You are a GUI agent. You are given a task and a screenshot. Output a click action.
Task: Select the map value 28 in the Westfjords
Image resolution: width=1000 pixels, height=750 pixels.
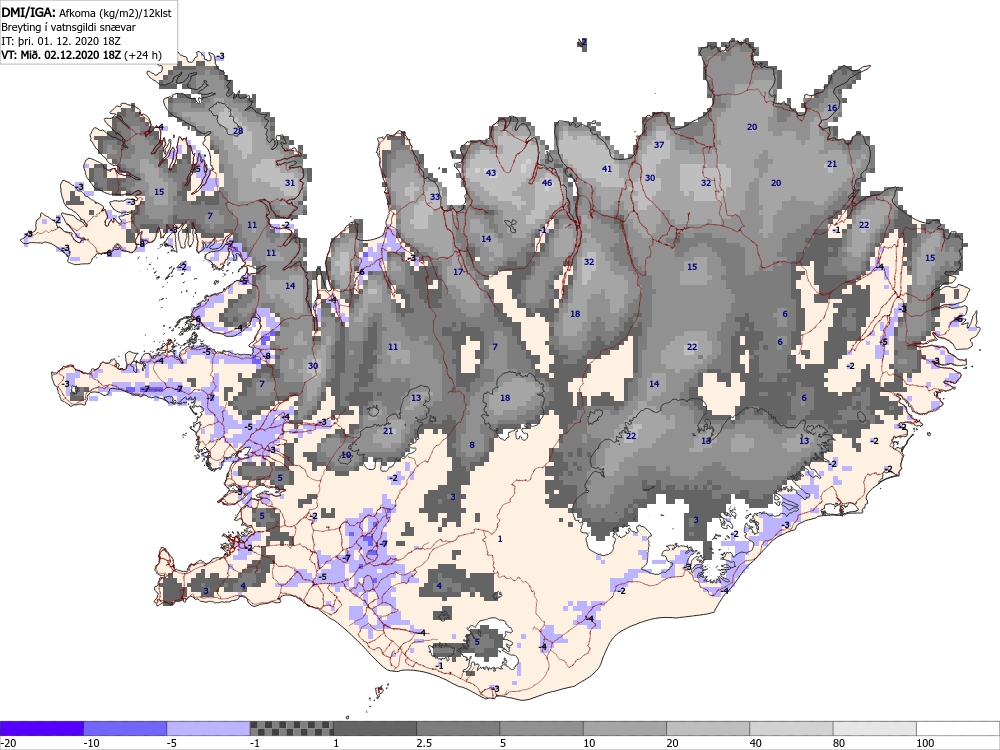pos(238,131)
